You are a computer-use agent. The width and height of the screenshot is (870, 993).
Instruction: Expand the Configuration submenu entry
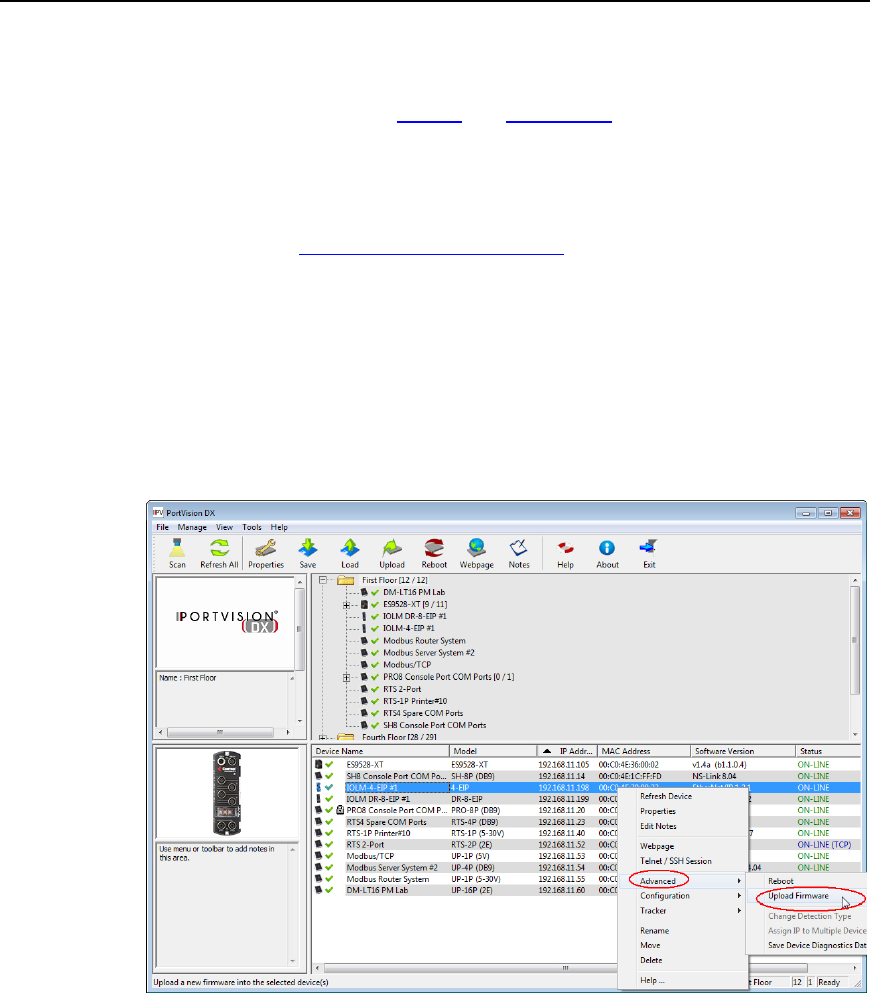(683, 895)
